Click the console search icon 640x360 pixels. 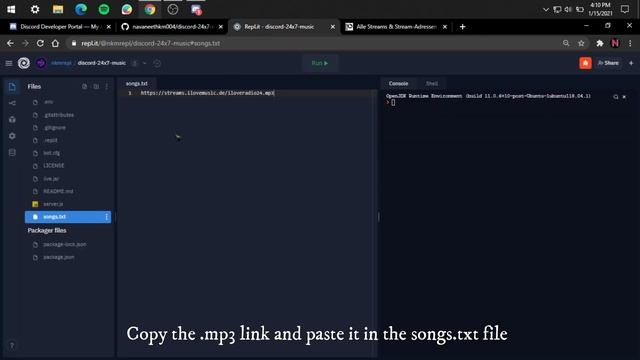(616, 97)
